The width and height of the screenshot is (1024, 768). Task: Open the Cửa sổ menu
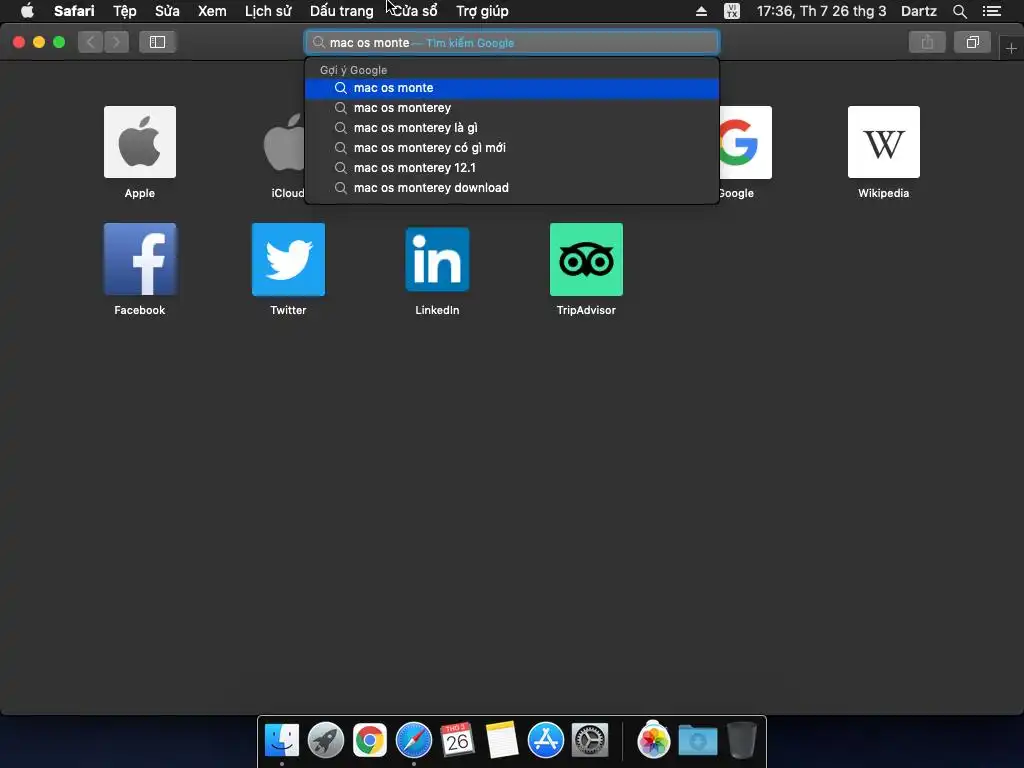(x=415, y=11)
